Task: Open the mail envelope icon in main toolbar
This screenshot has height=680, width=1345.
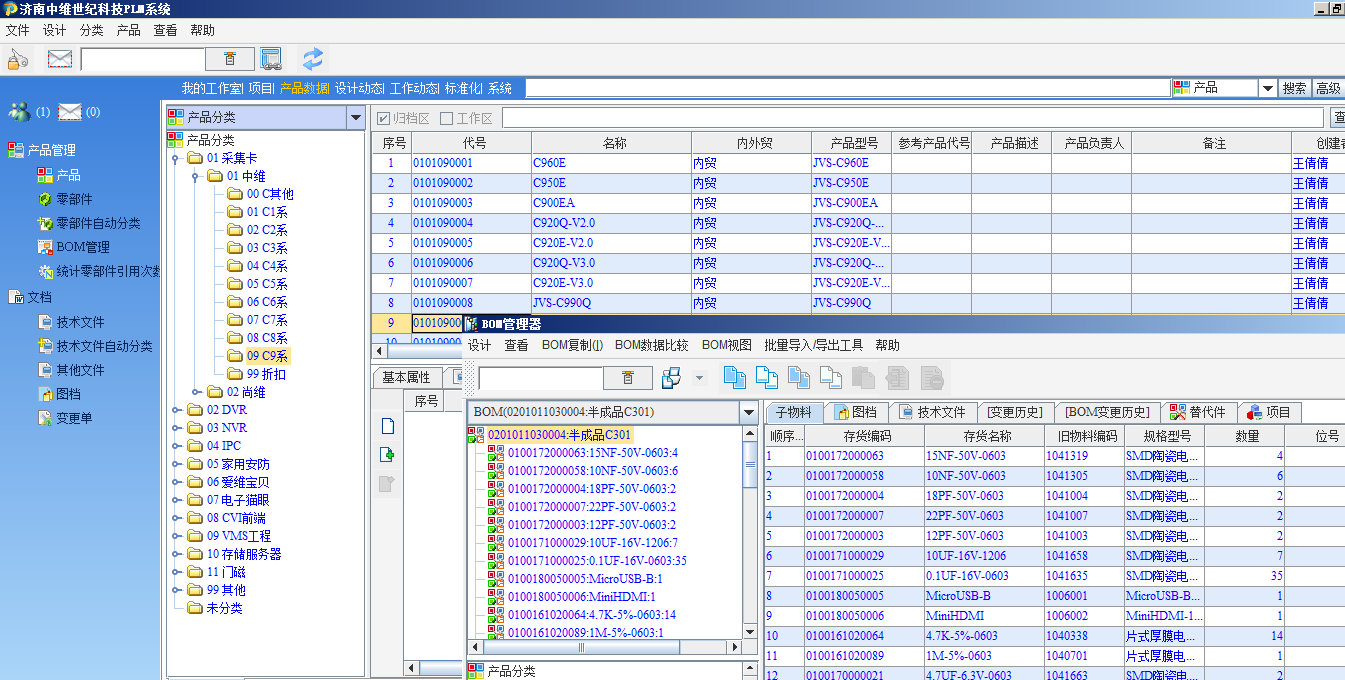Action: [x=60, y=59]
